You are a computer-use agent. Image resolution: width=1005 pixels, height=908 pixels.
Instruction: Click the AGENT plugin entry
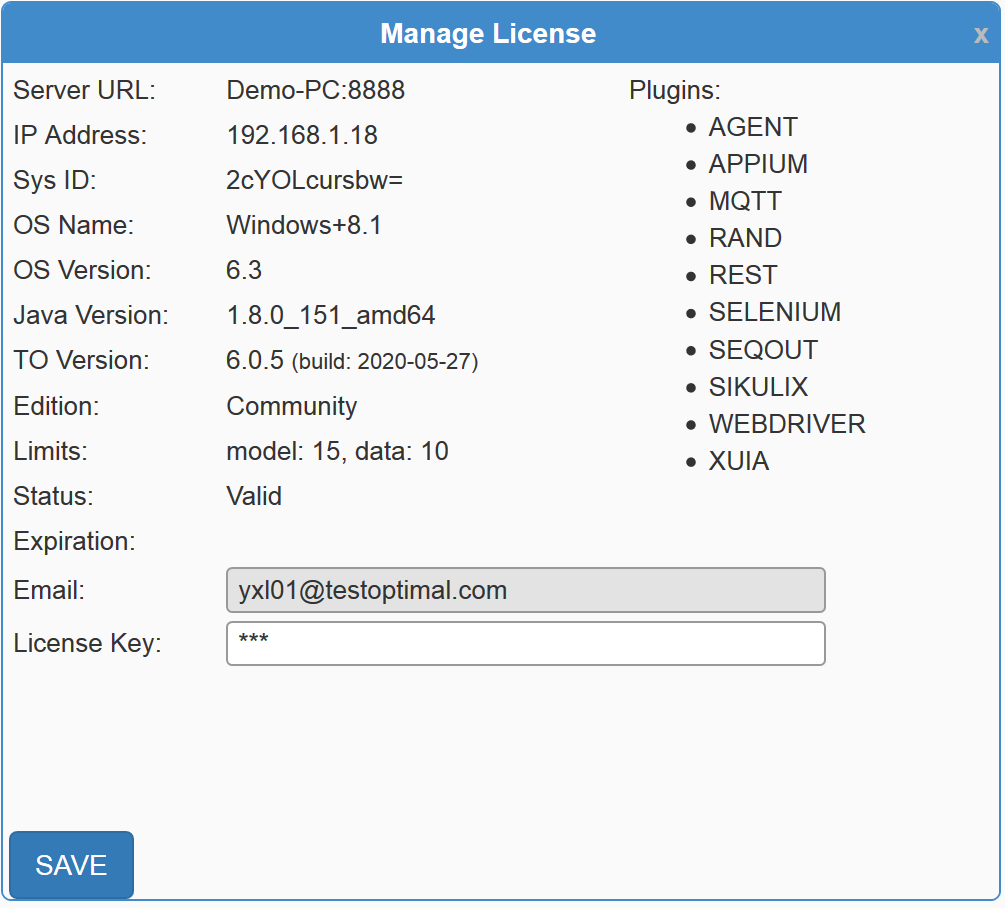752,127
